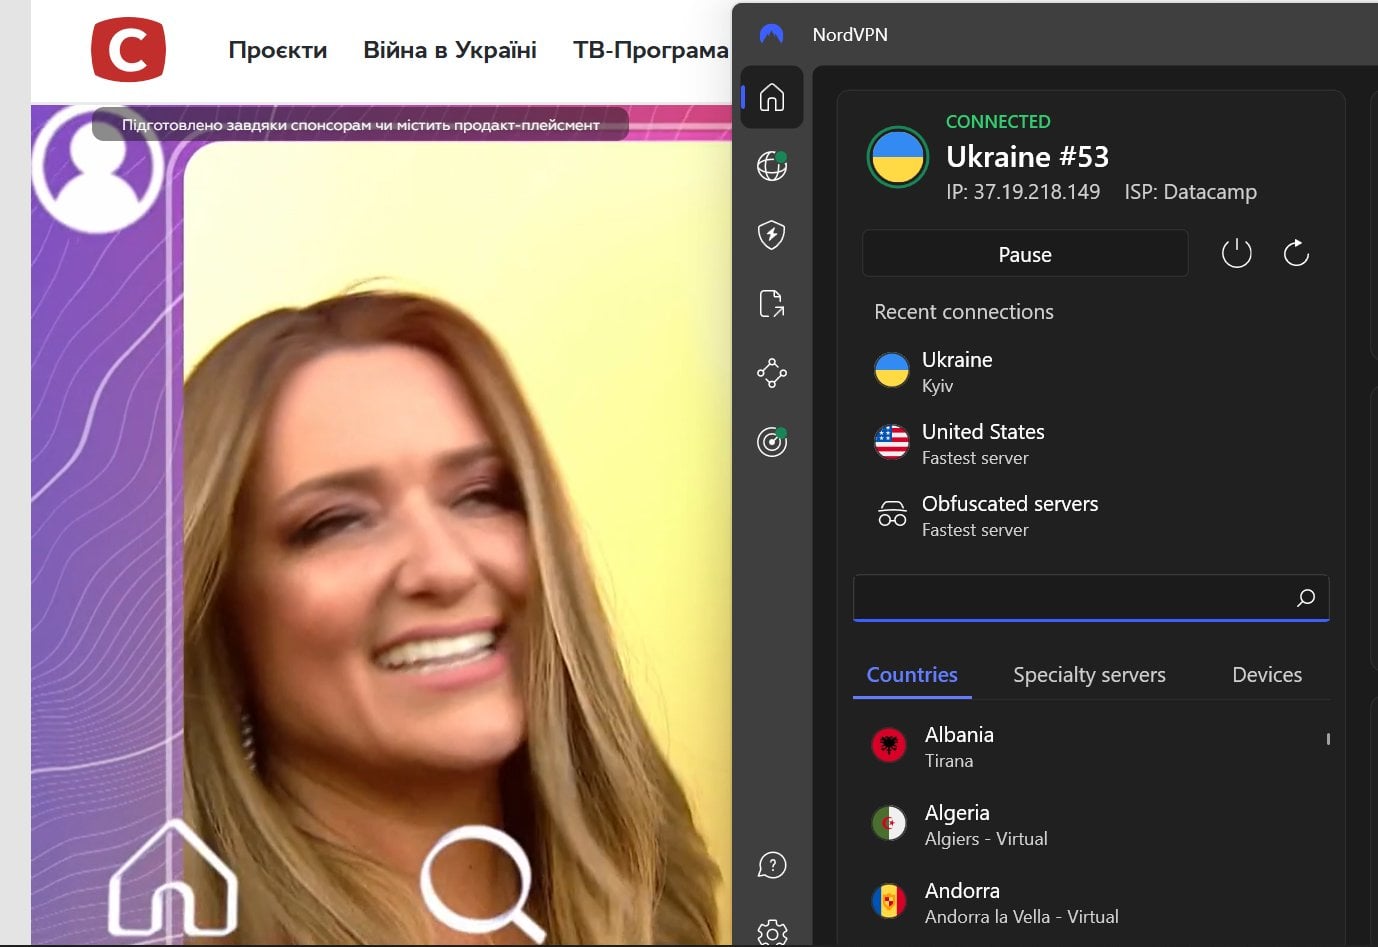Open the file sharing sidebar icon
Screen dimensions: 1378x947
tap(771, 304)
